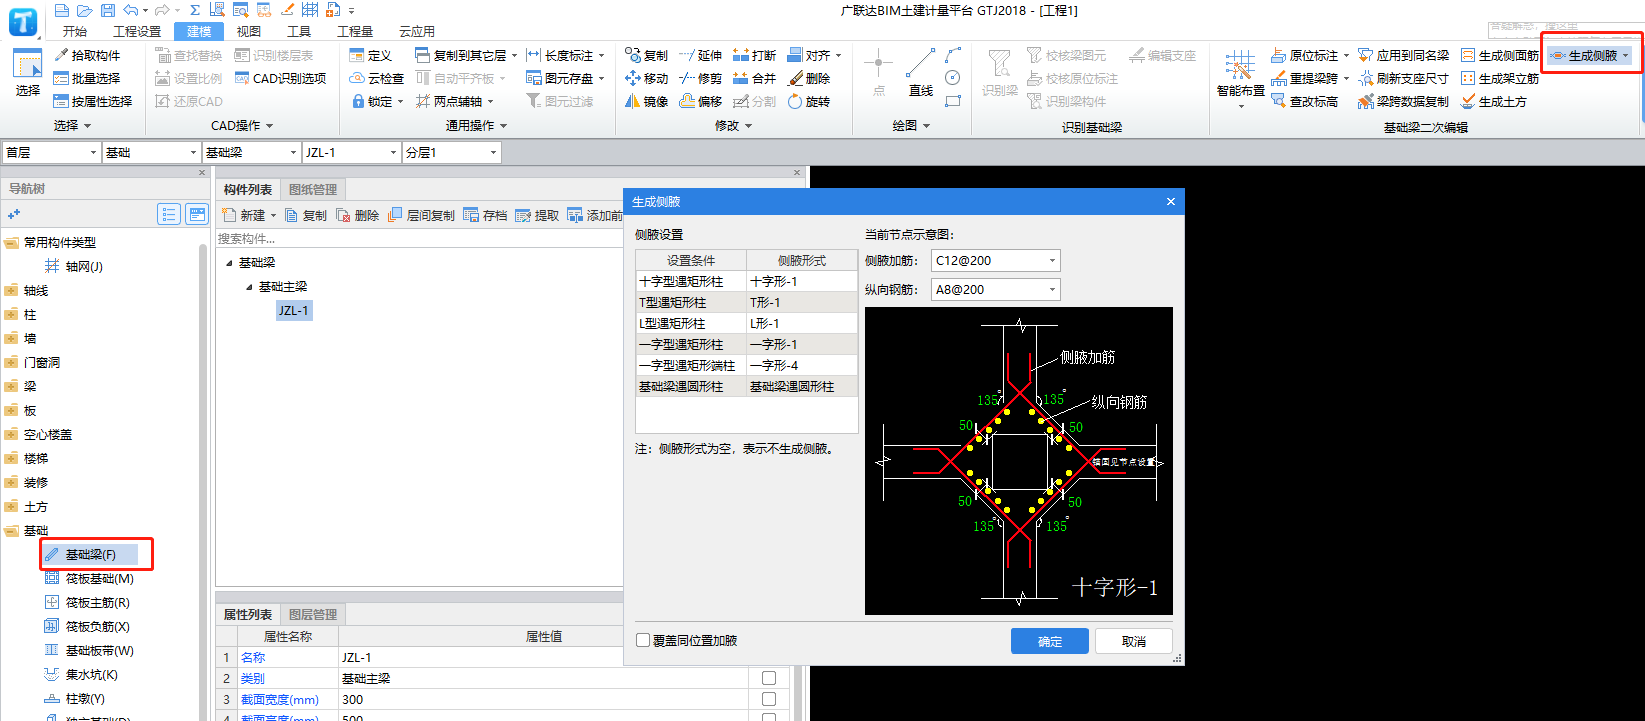Select the 移动 move tool

(647, 78)
